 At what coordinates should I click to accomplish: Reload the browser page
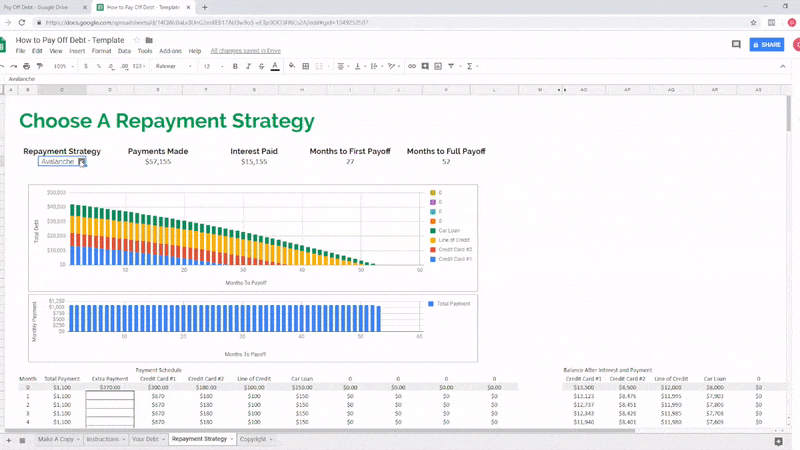pos(21,22)
